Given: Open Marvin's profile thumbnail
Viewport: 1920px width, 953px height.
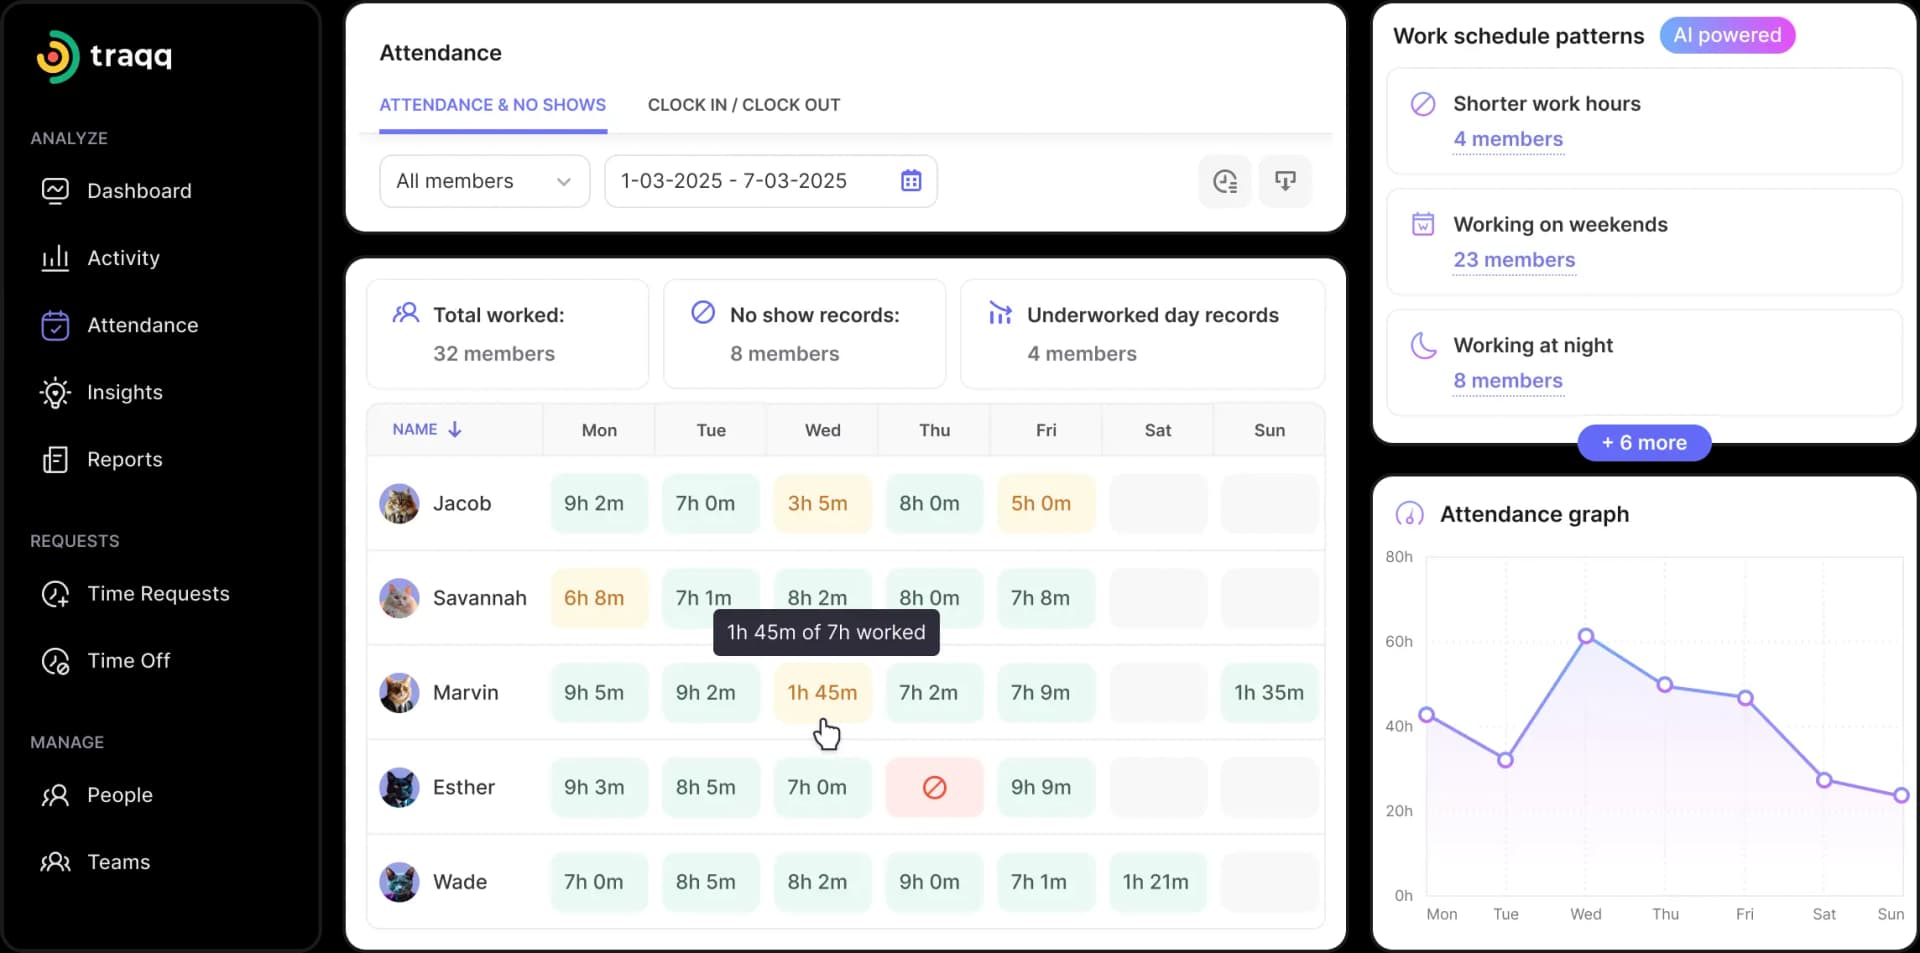Looking at the screenshot, I should [399, 692].
